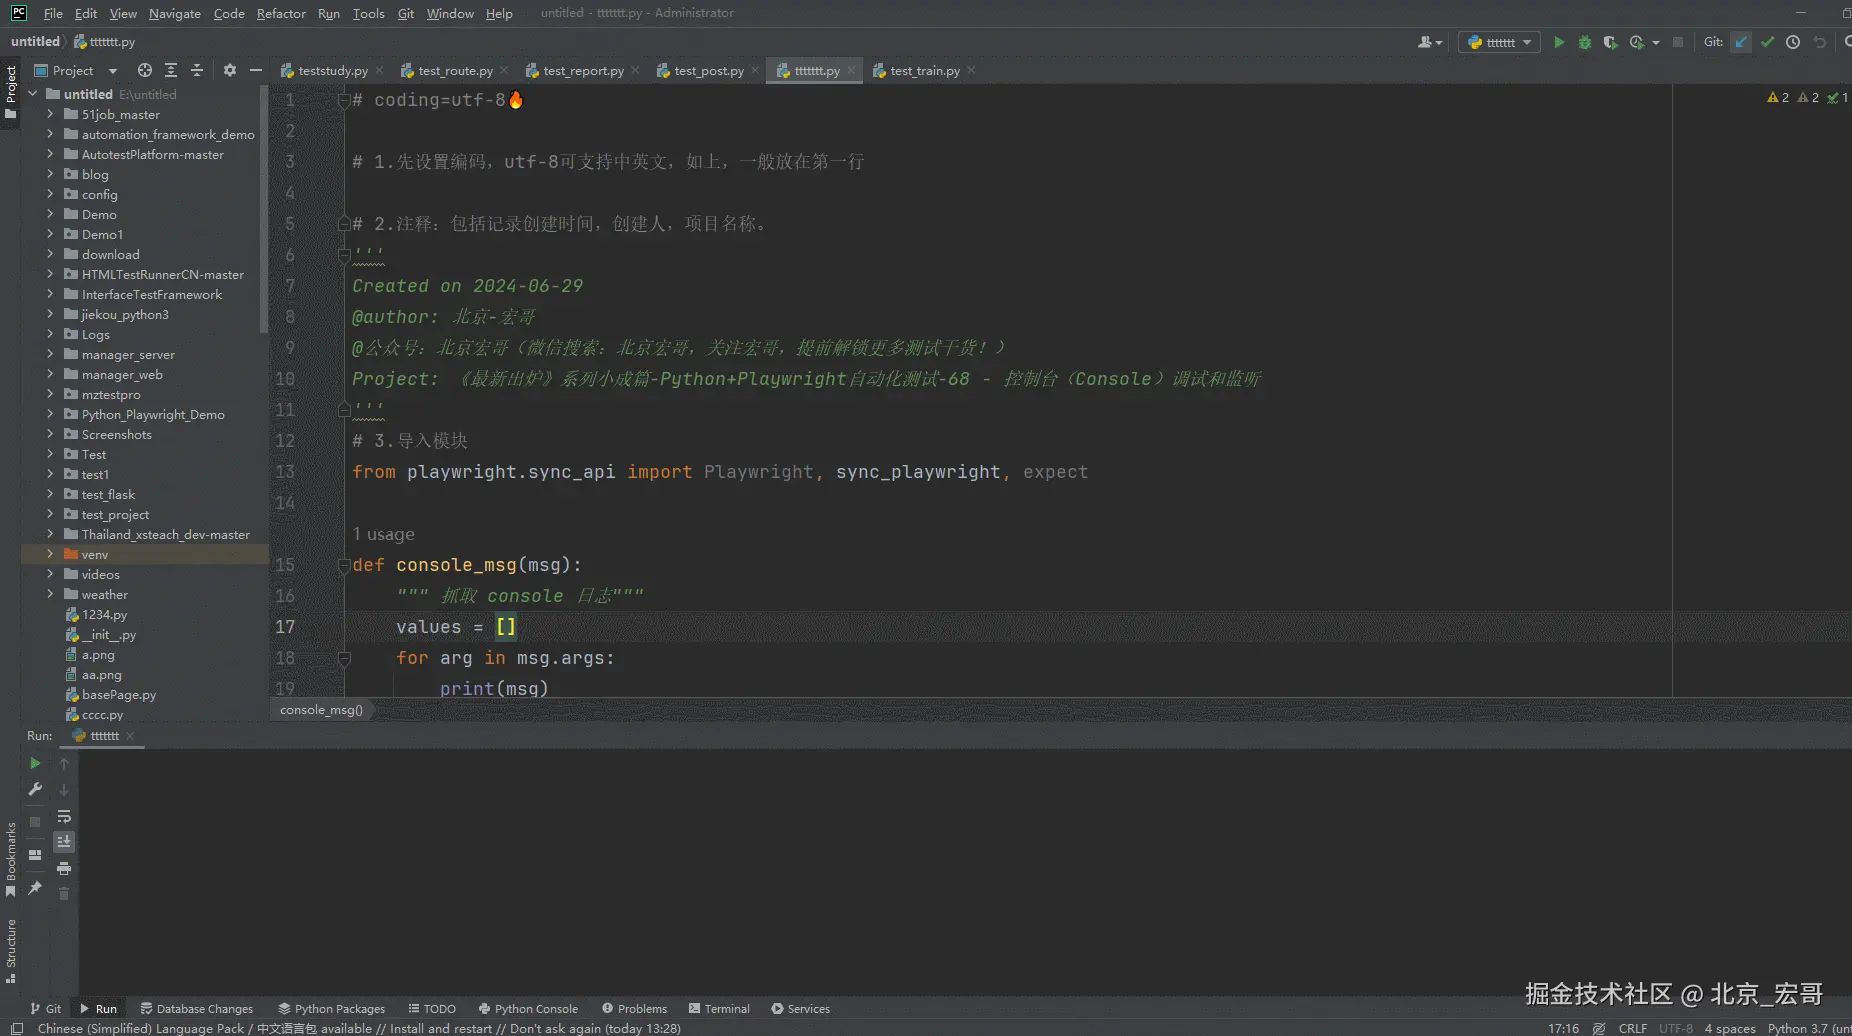This screenshot has width=1852, height=1036.
Task: Click the warnings indicator in editor corner
Action: (1778, 97)
